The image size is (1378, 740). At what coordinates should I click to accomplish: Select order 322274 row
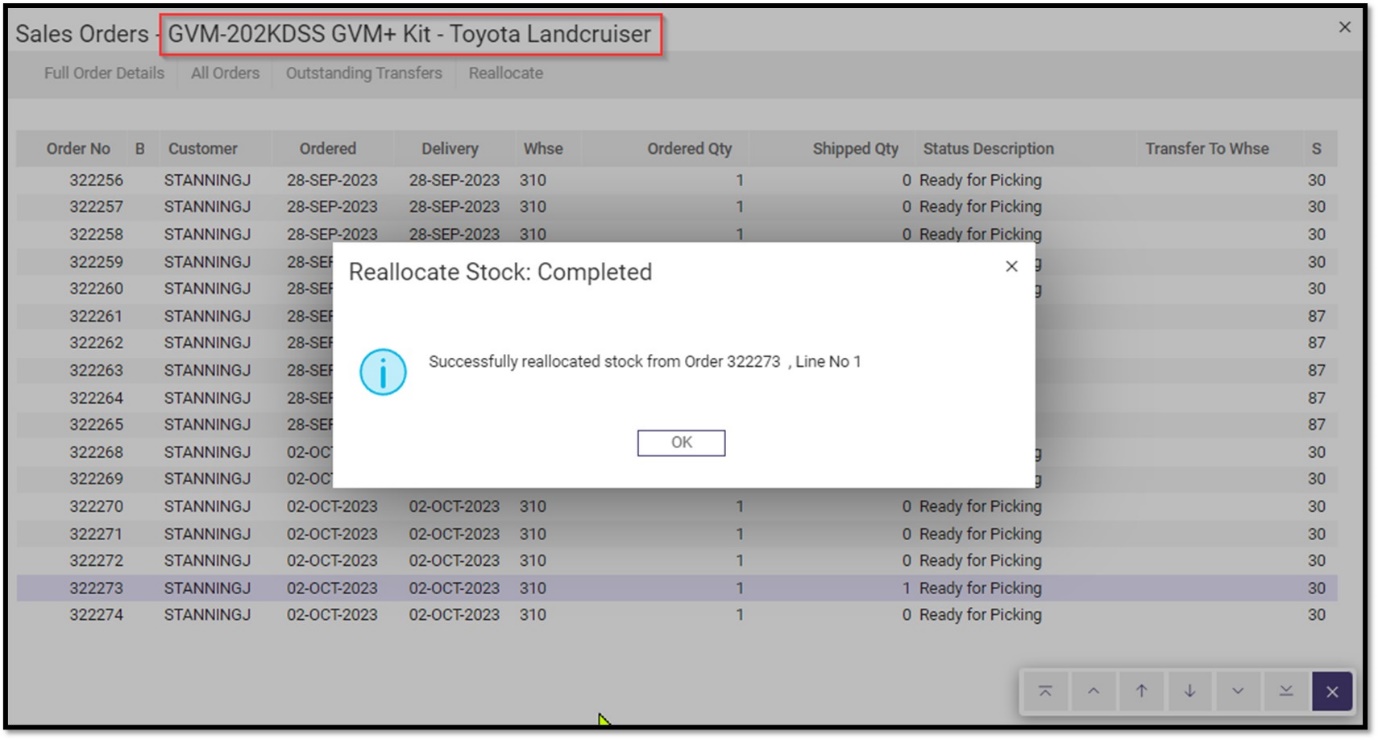[x=677, y=615]
